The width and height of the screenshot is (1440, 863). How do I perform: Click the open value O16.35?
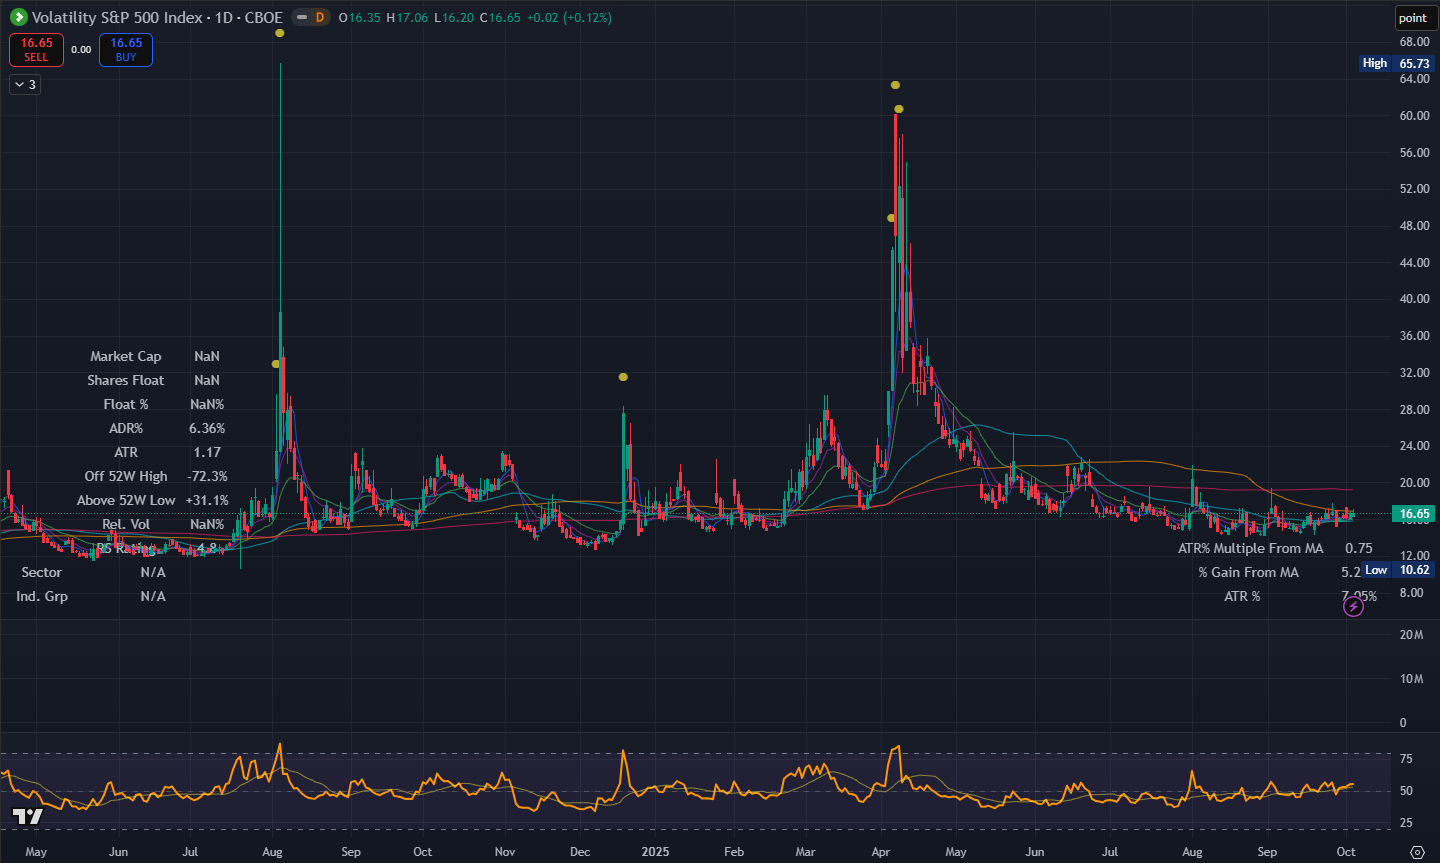click(360, 18)
